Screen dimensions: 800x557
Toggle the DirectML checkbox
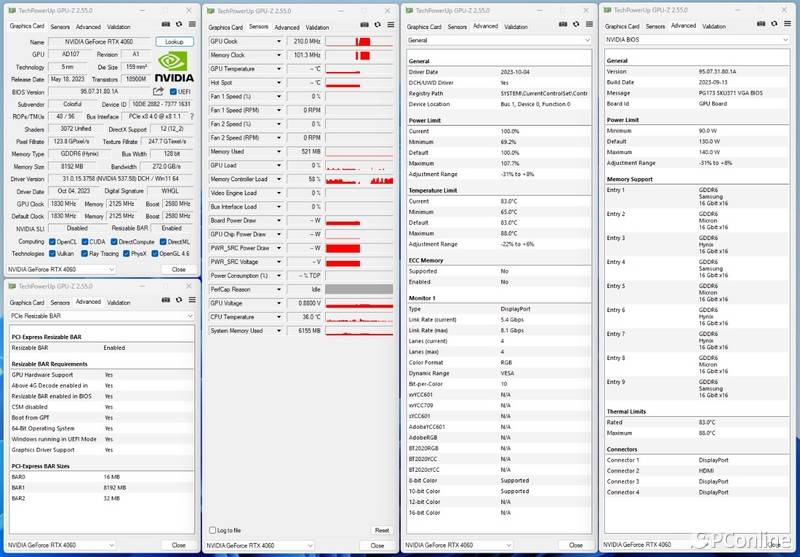pos(163,242)
